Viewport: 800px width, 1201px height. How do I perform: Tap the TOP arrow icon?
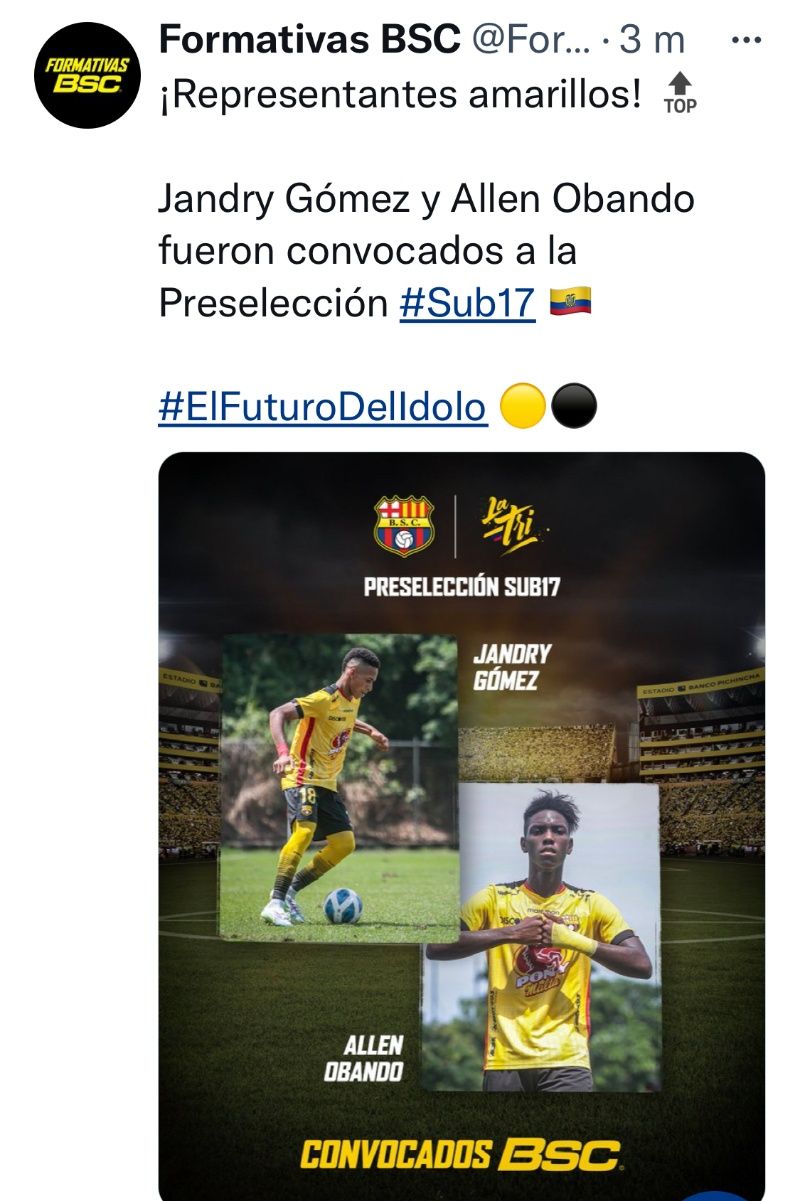(x=680, y=92)
